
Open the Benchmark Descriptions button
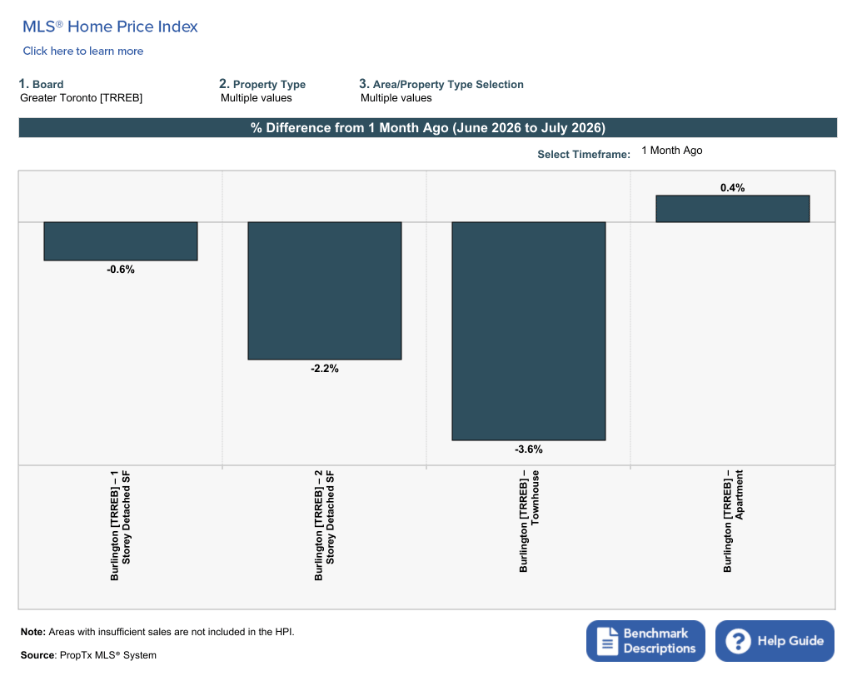[645, 640]
